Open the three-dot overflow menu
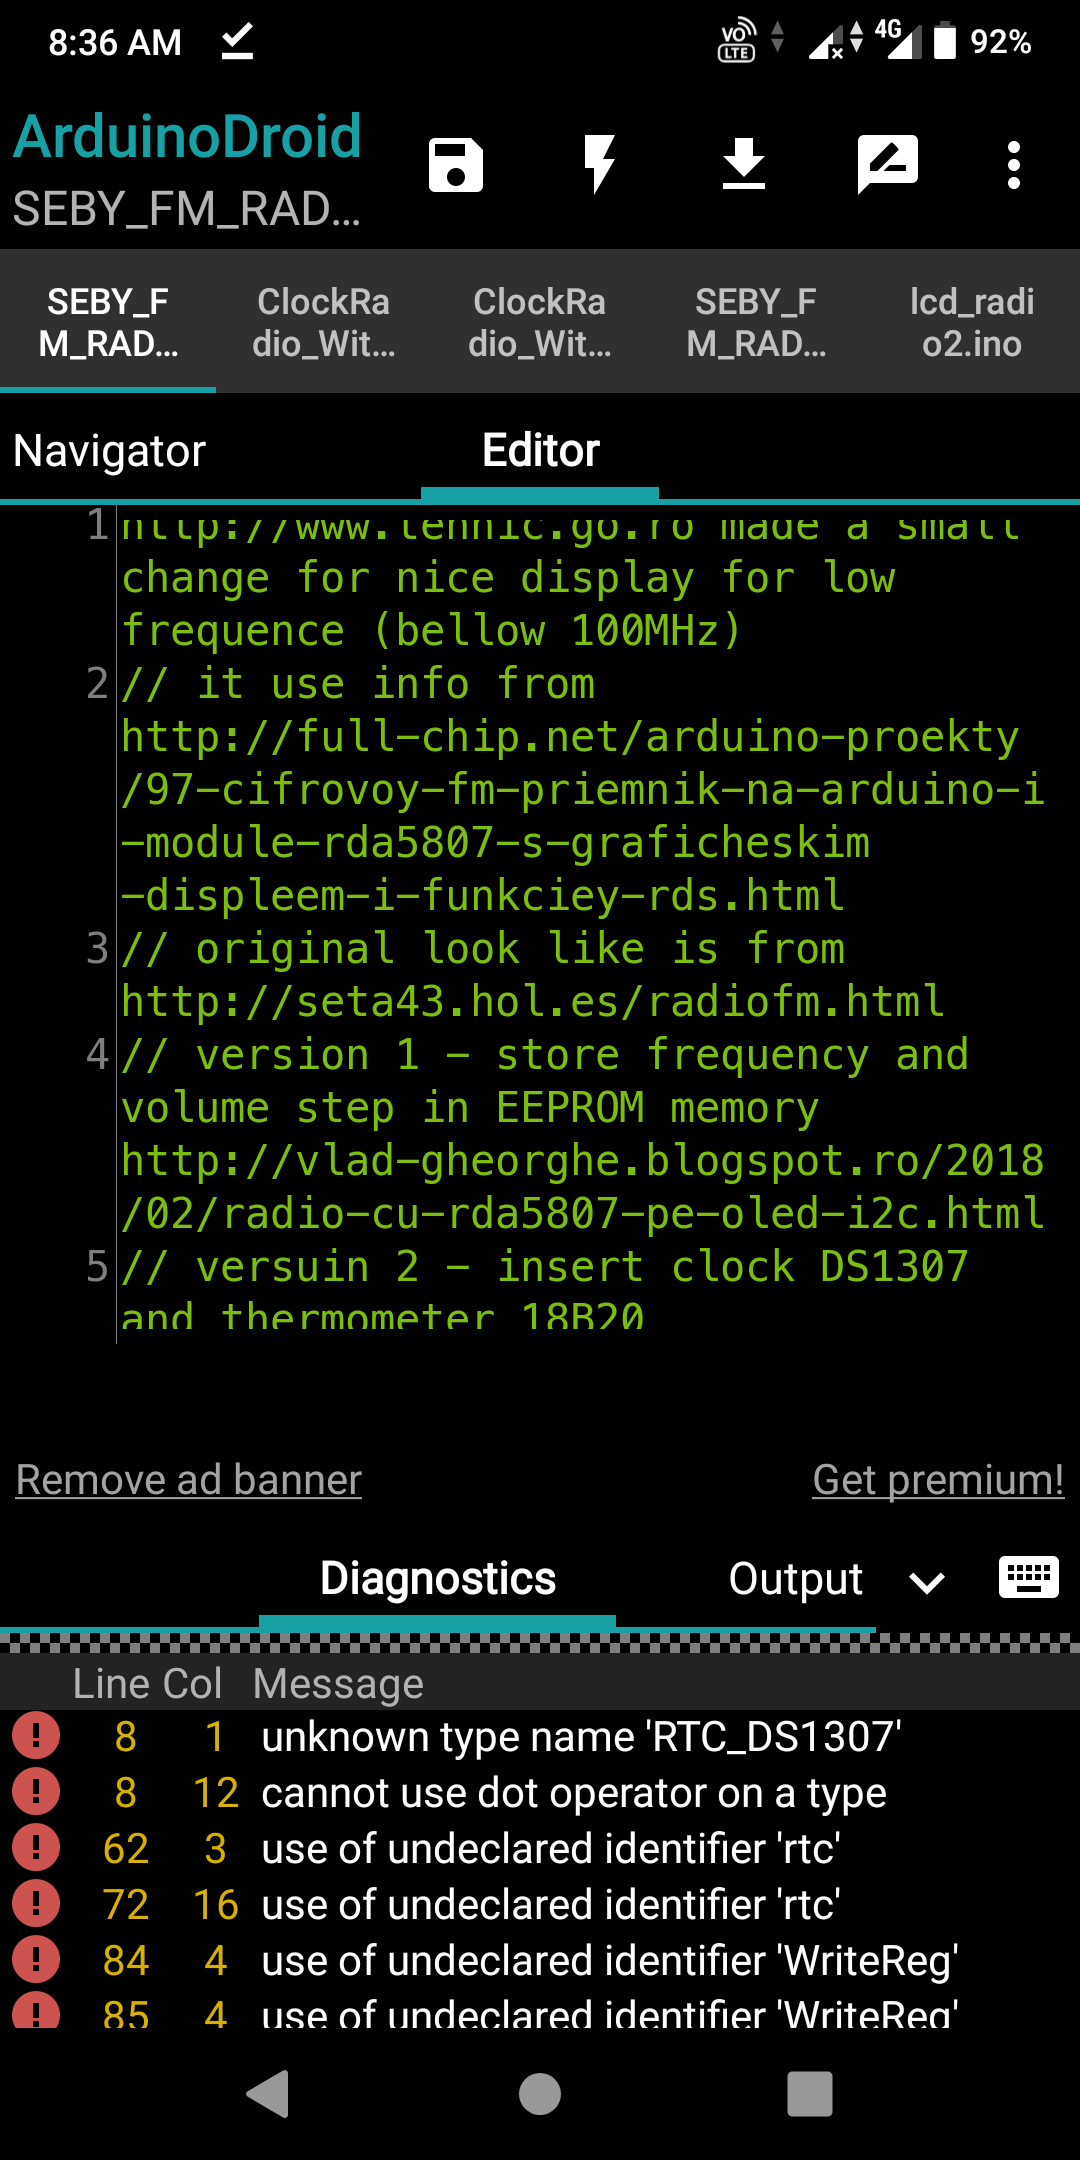Viewport: 1080px width, 2160px height. pyautogui.click(x=1013, y=165)
